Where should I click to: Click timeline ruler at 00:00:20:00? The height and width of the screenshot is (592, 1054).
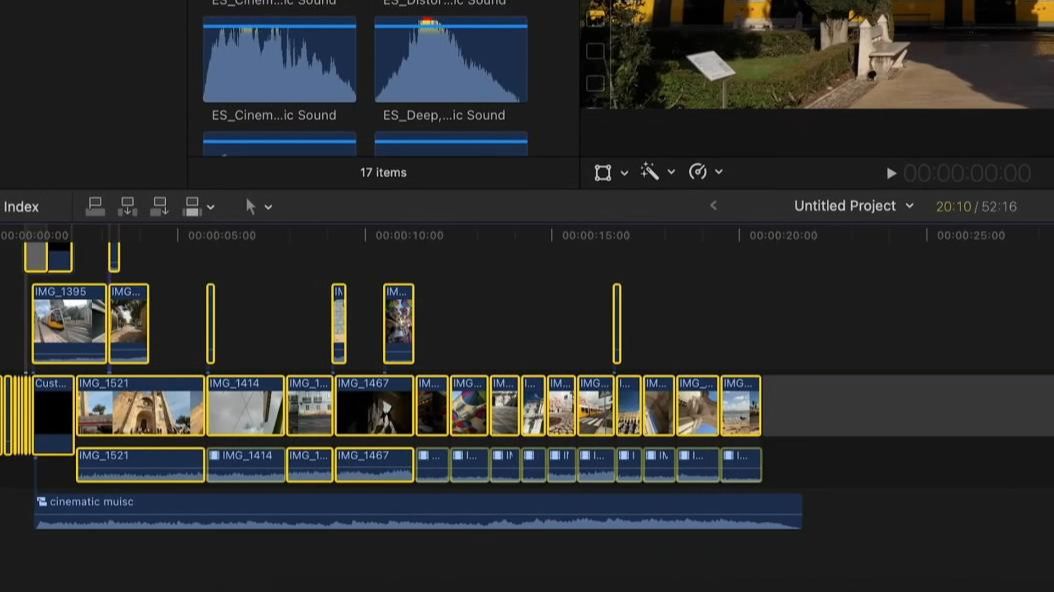pos(783,235)
